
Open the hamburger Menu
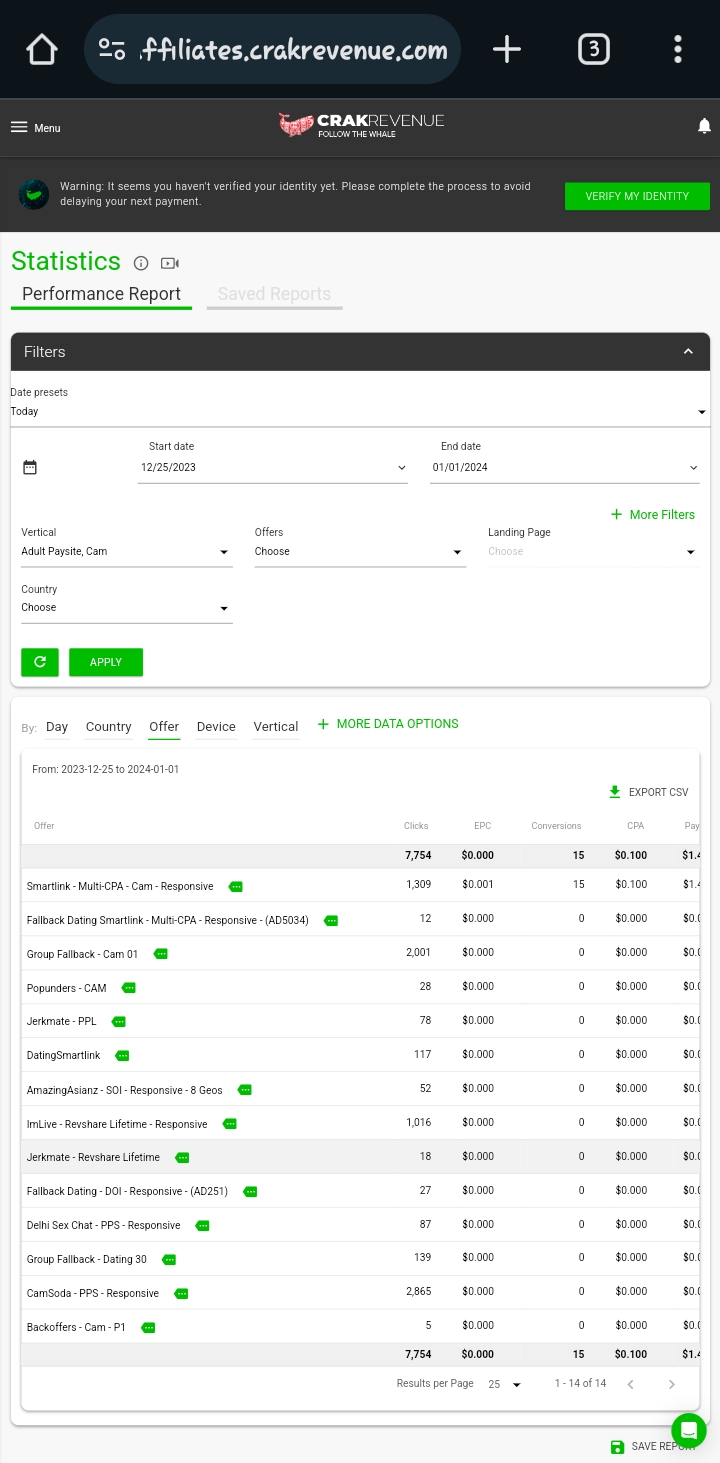point(35,128)
